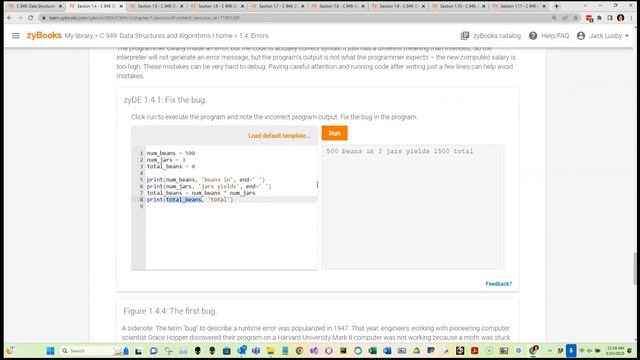Viewport: 640px width, 360px height.
Task: Click the 'Figure 1.4.4: The first bug.' heading
Action: pyautogui.click(x=170, y=311)
